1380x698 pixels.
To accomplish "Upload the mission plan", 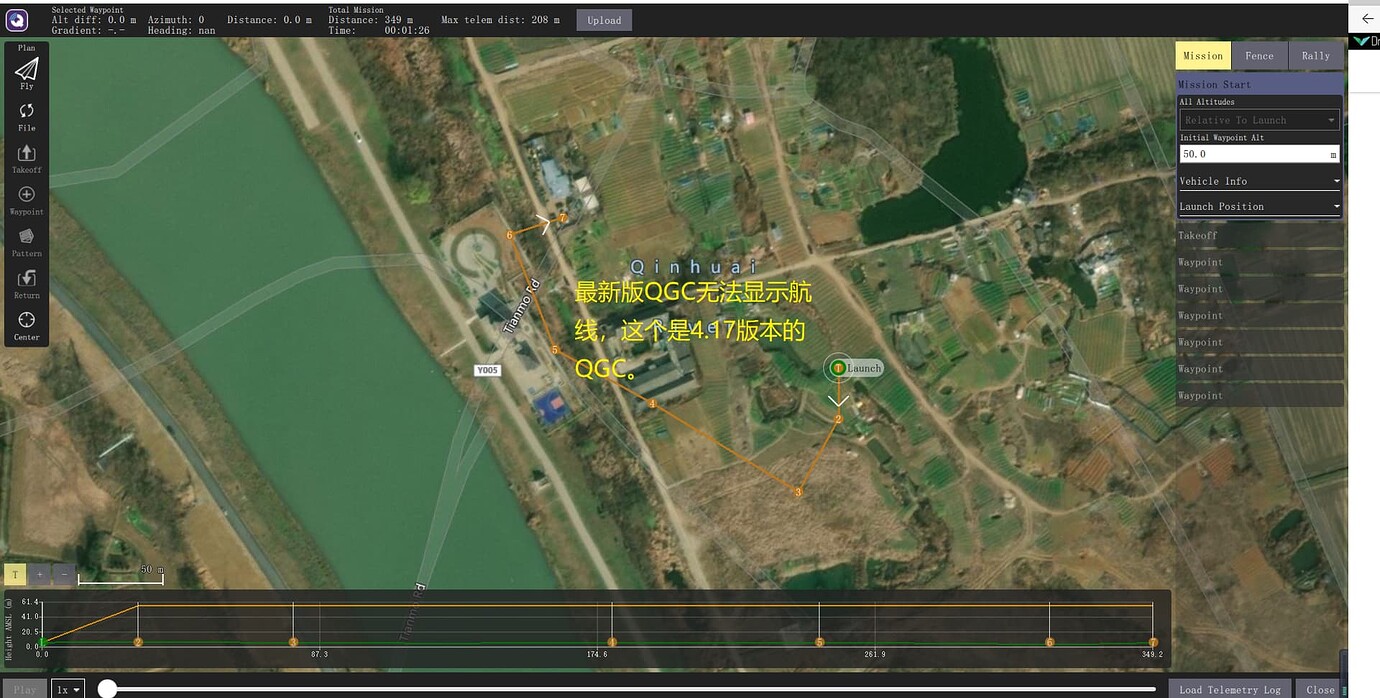I will [x=604, y=19].
